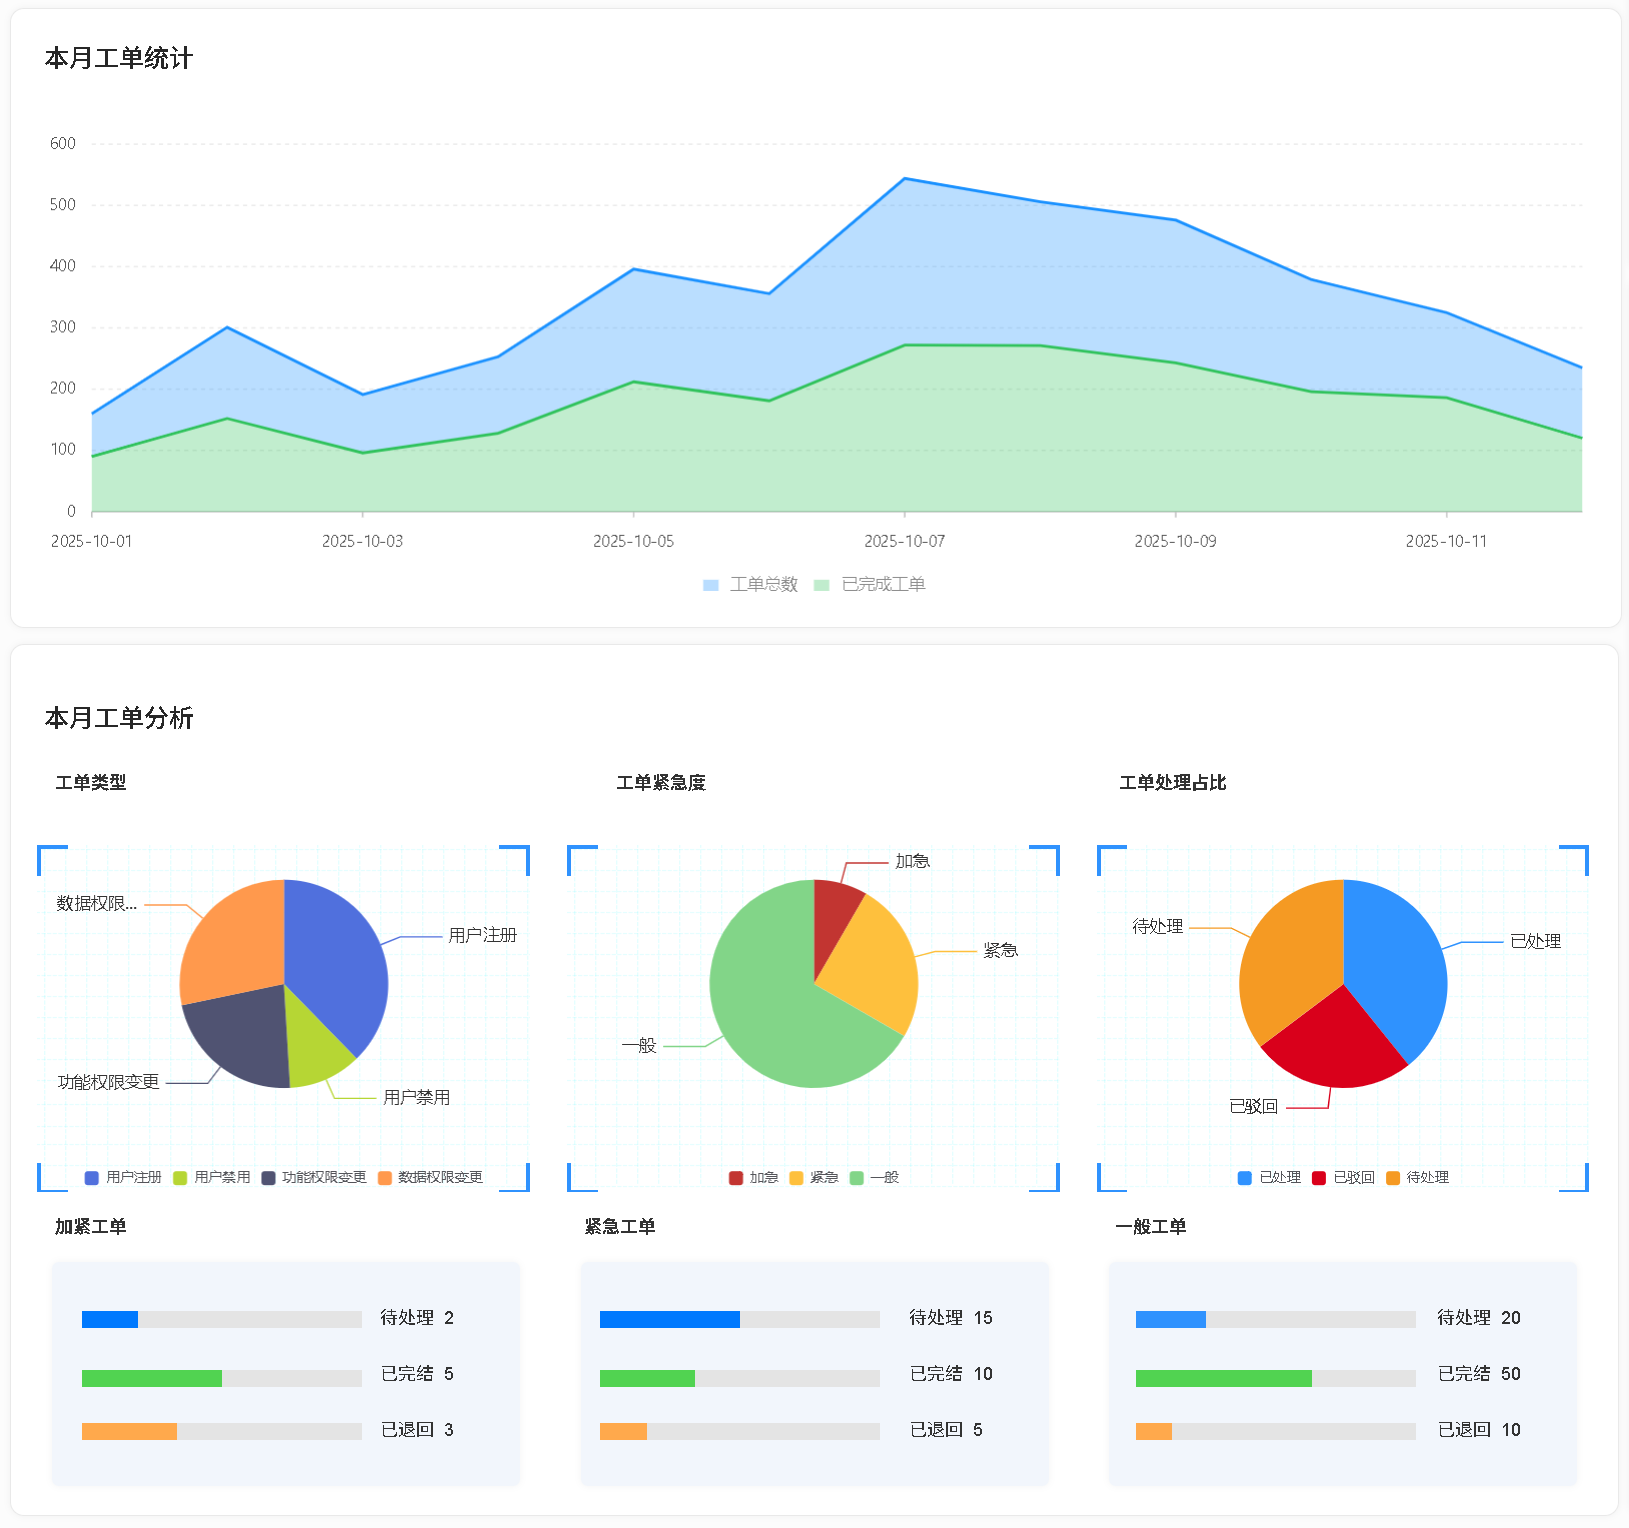Click the 2025-10-07 x-axis date label
The width and height of the screenshot is (1629, 1528).
click(x=904, y=541)
